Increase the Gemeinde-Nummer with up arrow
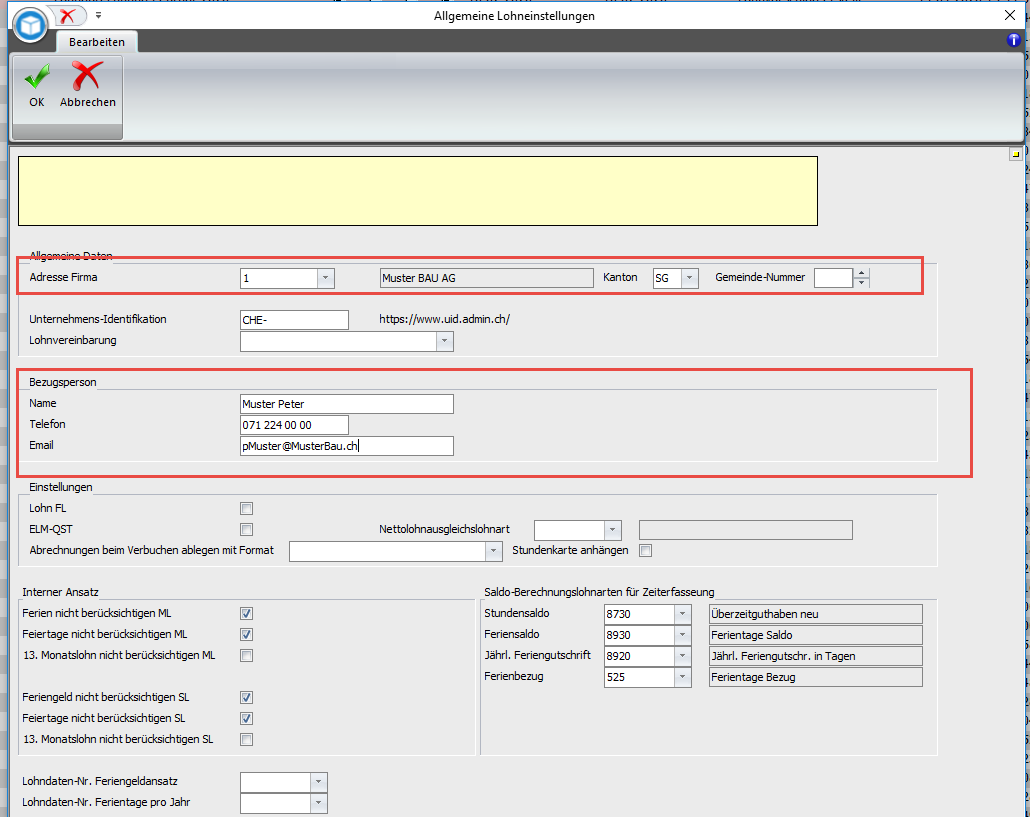This screenshot has width=1030, height=817. [x=862, y=273]
